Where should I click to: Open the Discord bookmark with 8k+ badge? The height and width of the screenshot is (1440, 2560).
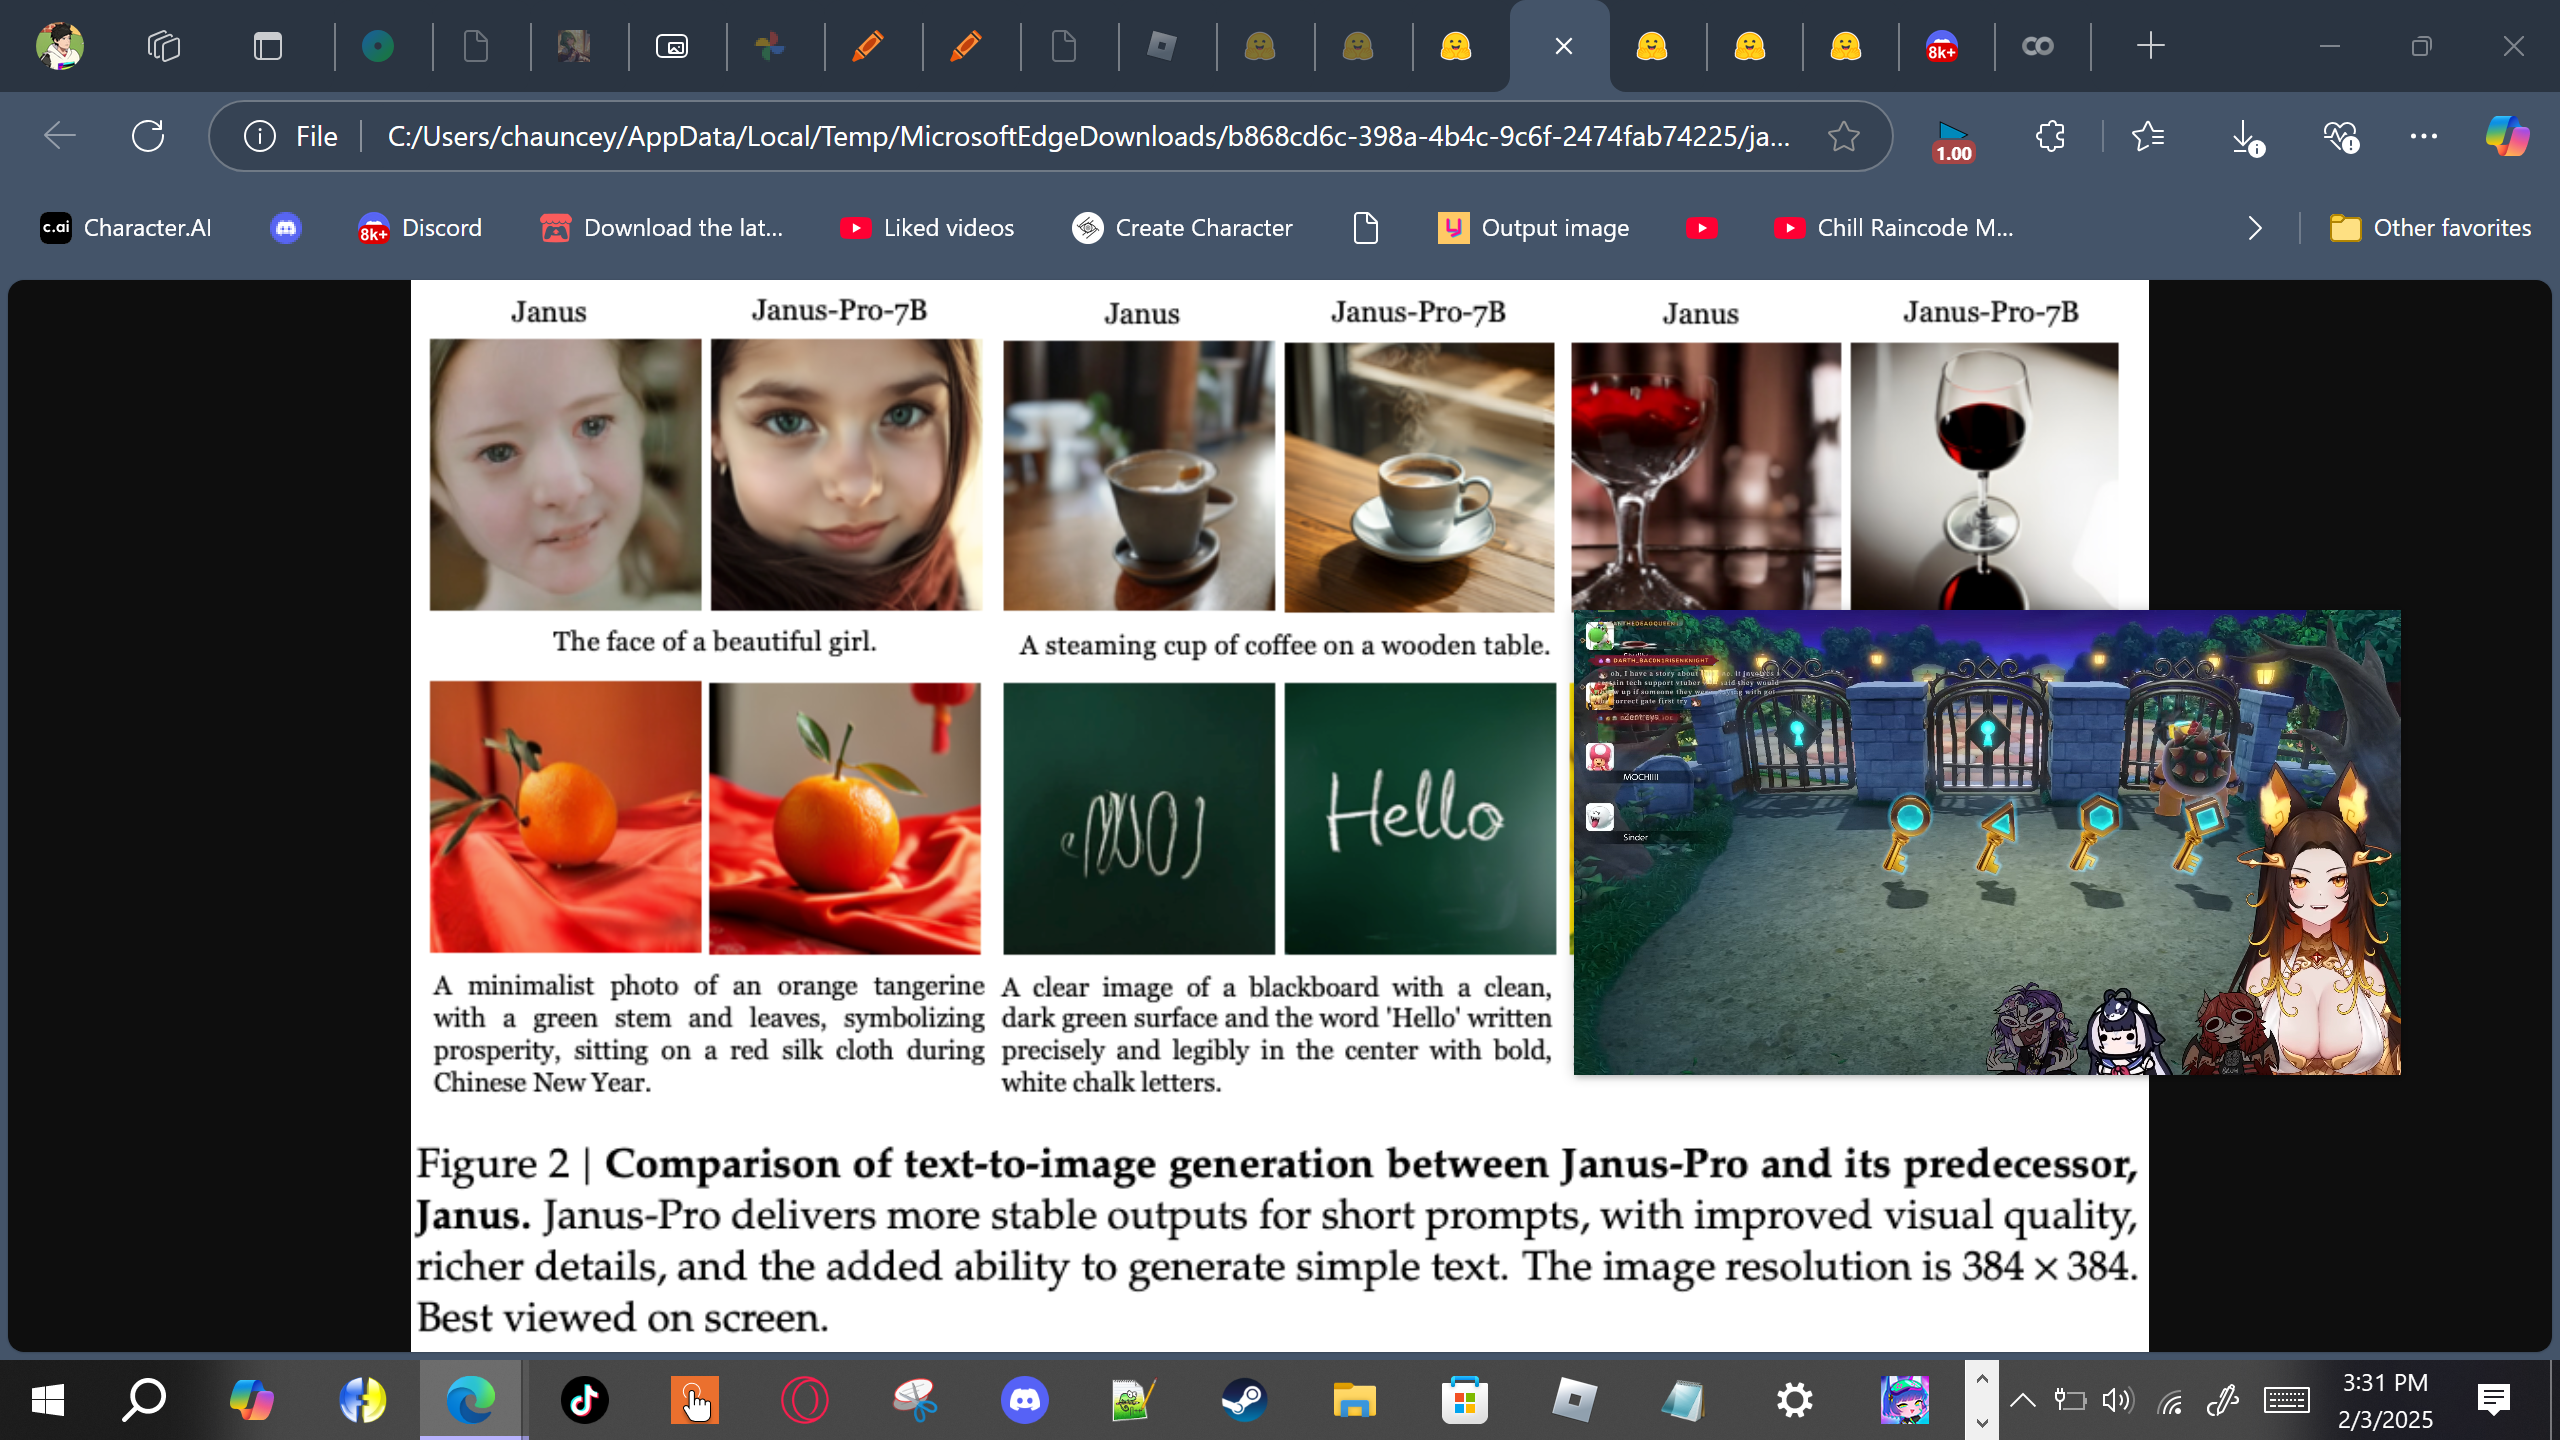420,228
